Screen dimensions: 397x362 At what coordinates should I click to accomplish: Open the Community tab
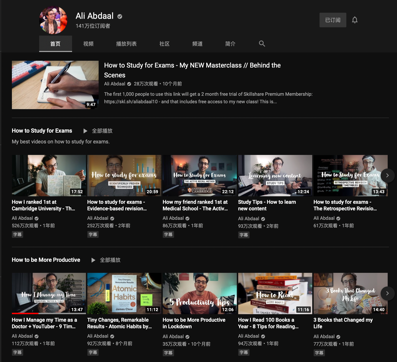tap(164, 44)
